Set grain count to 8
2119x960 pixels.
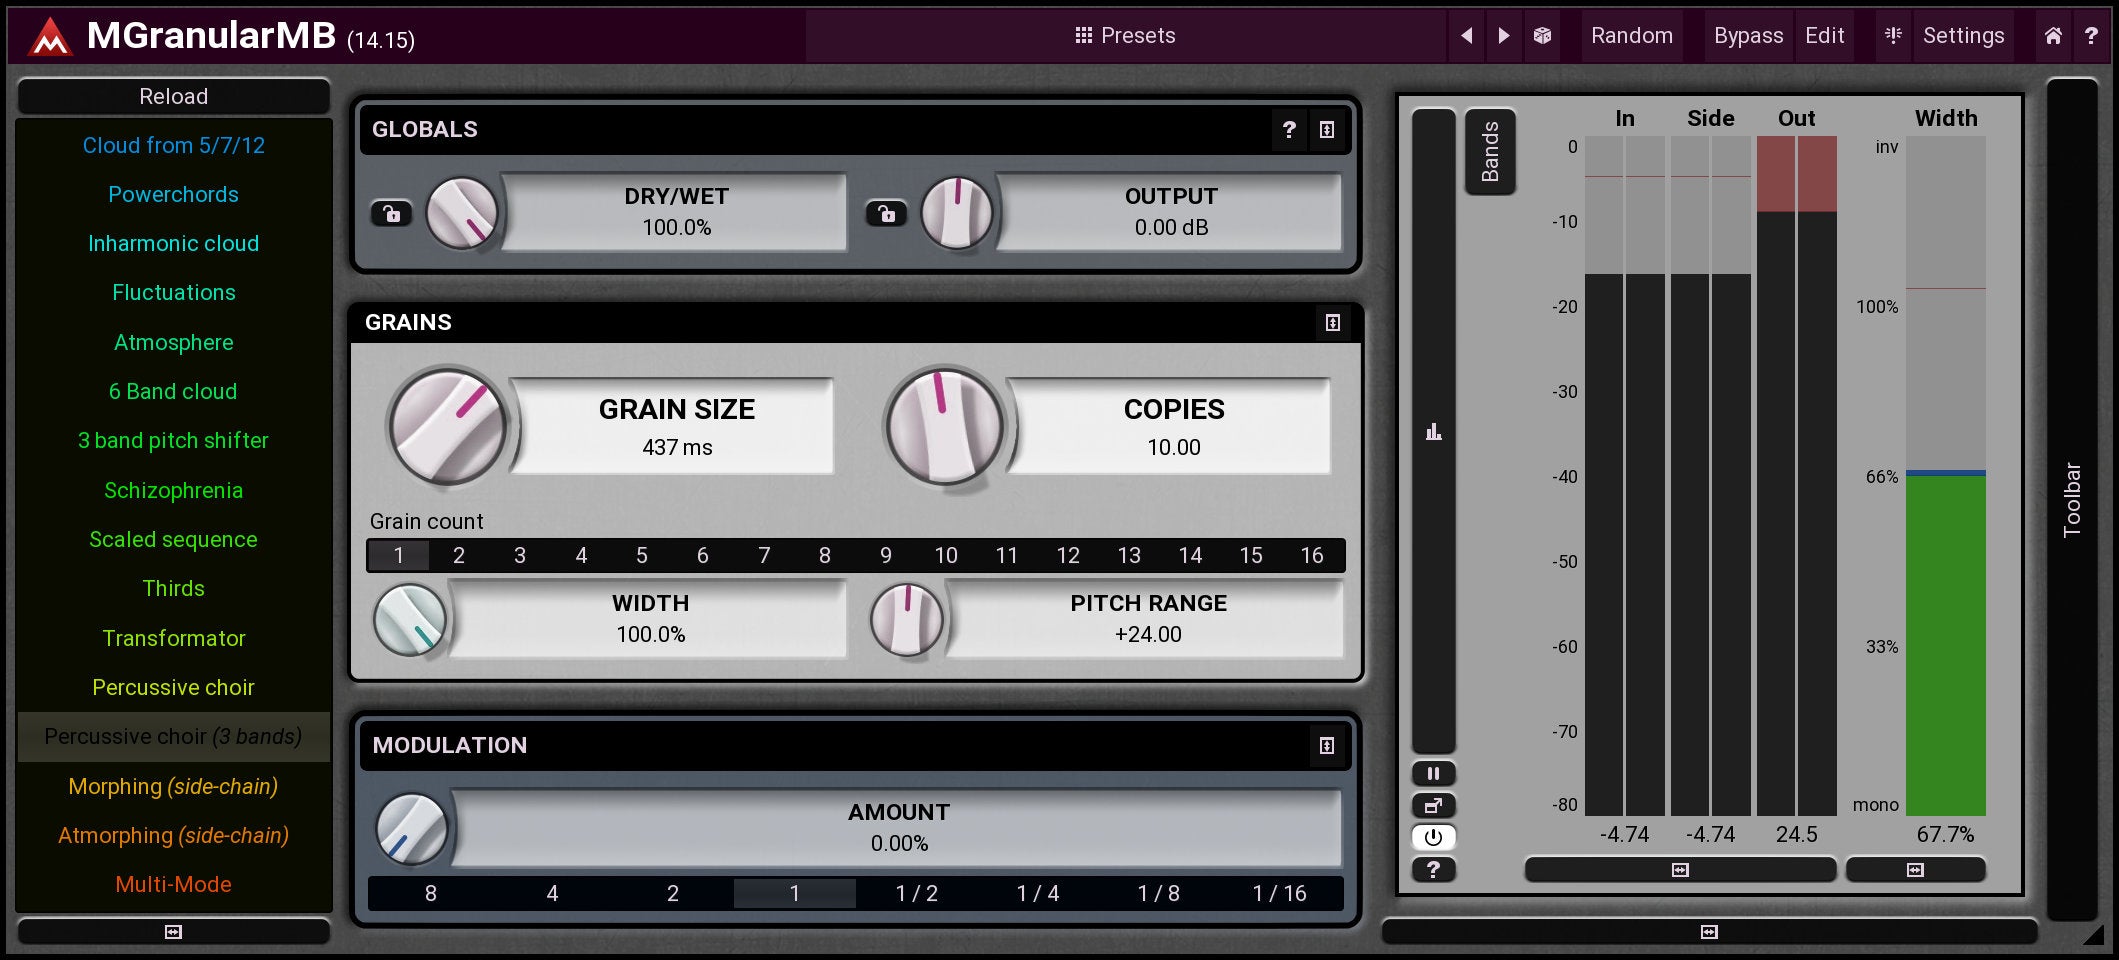(x=824, y=556)
